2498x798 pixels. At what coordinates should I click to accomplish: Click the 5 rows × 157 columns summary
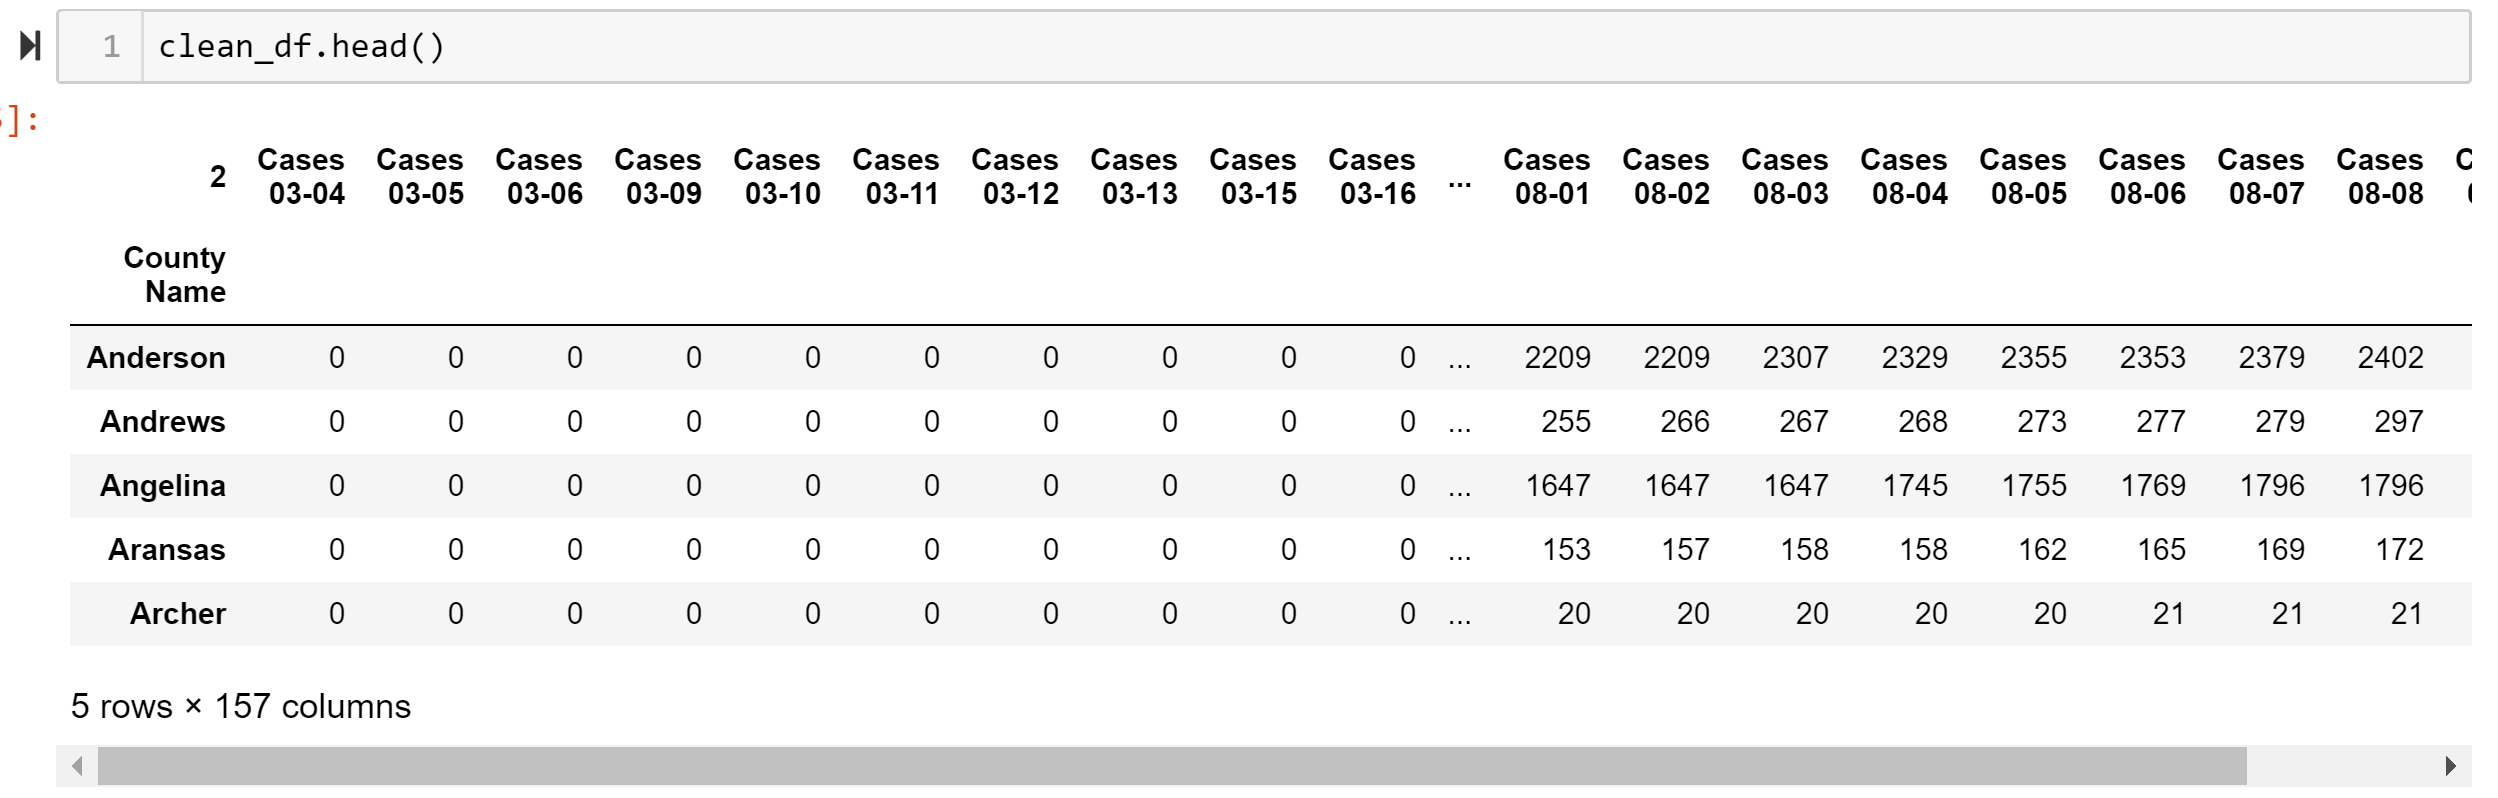click(241, 707)
